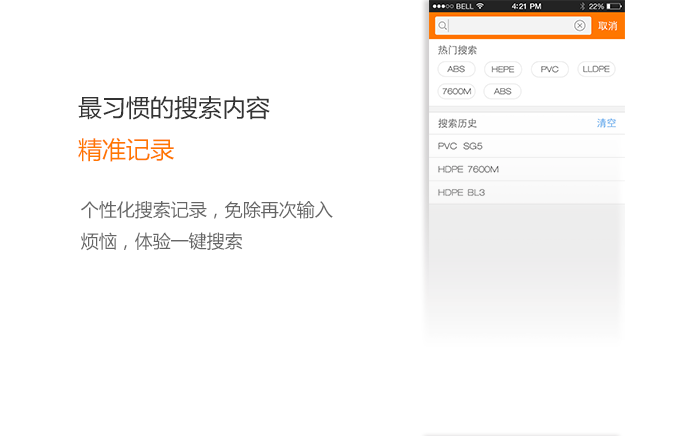Select the HEPE hot search tag
Screen dimensions: 699x436
502,69
